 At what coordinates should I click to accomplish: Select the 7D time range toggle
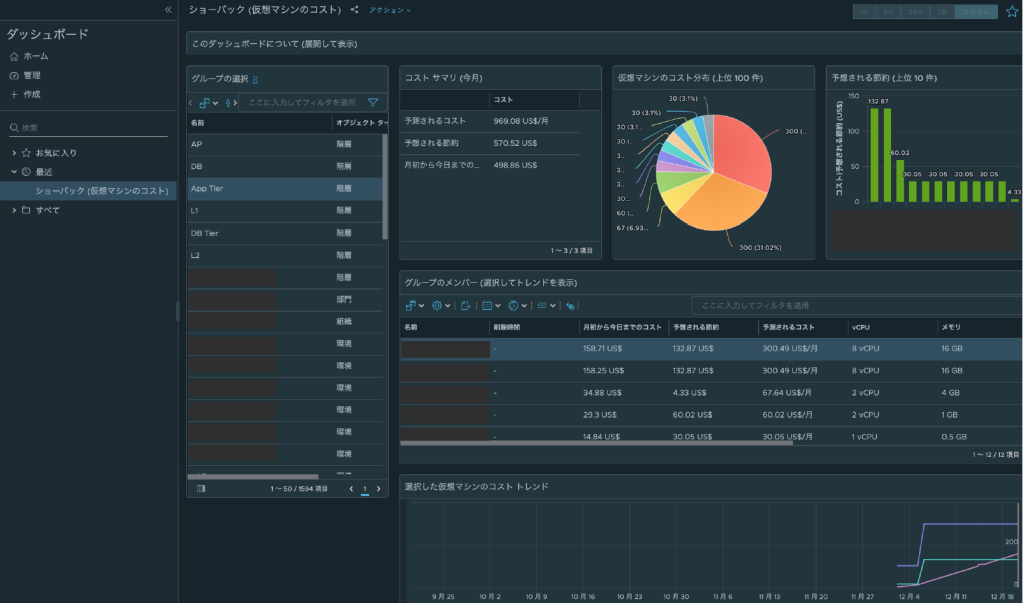click(x=941, y=12)
